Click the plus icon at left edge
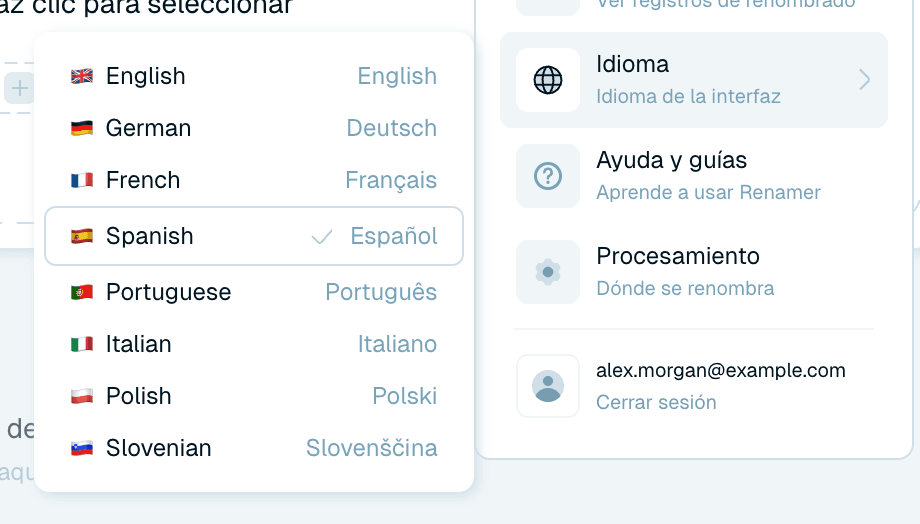The width and height of the screenshot is (920, 524). 19,89
